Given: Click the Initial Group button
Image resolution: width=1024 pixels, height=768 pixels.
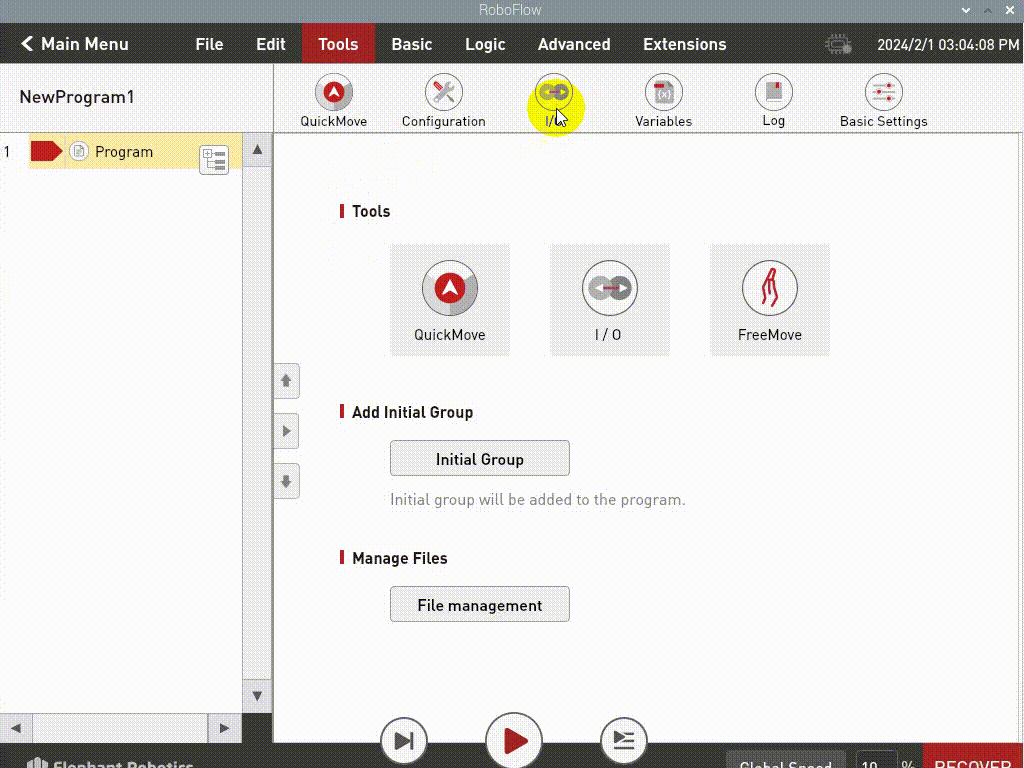Looking at the screenshot, I should pyautogui.click(x=480, y=458).
